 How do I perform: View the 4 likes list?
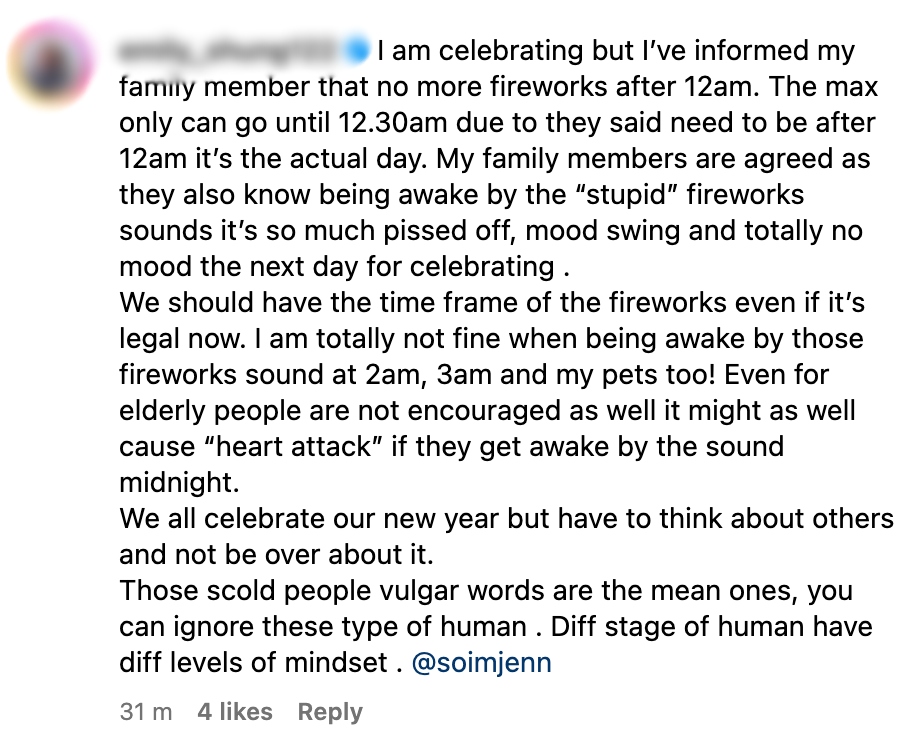pyautogui.click(x=235, y=712)
